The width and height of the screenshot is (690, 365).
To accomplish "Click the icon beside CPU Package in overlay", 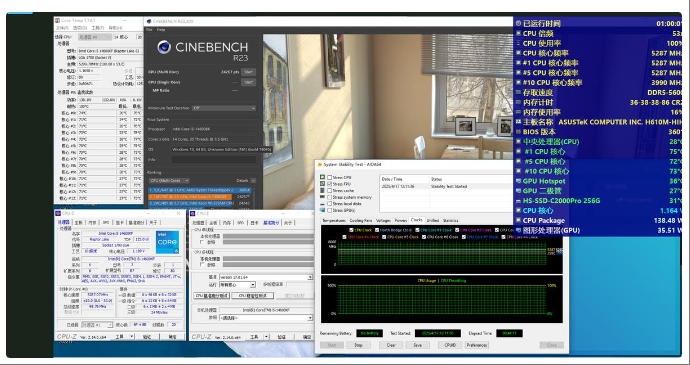I will click(x=518, y=221).
